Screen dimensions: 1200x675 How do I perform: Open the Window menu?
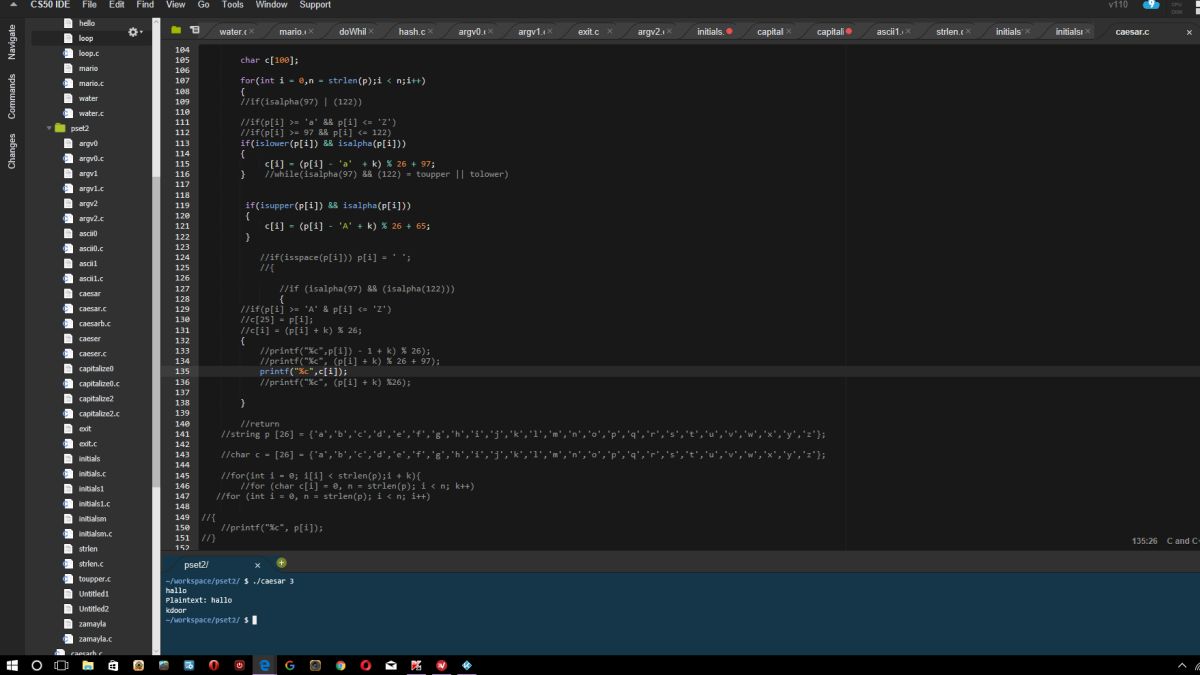click(271, 5)
